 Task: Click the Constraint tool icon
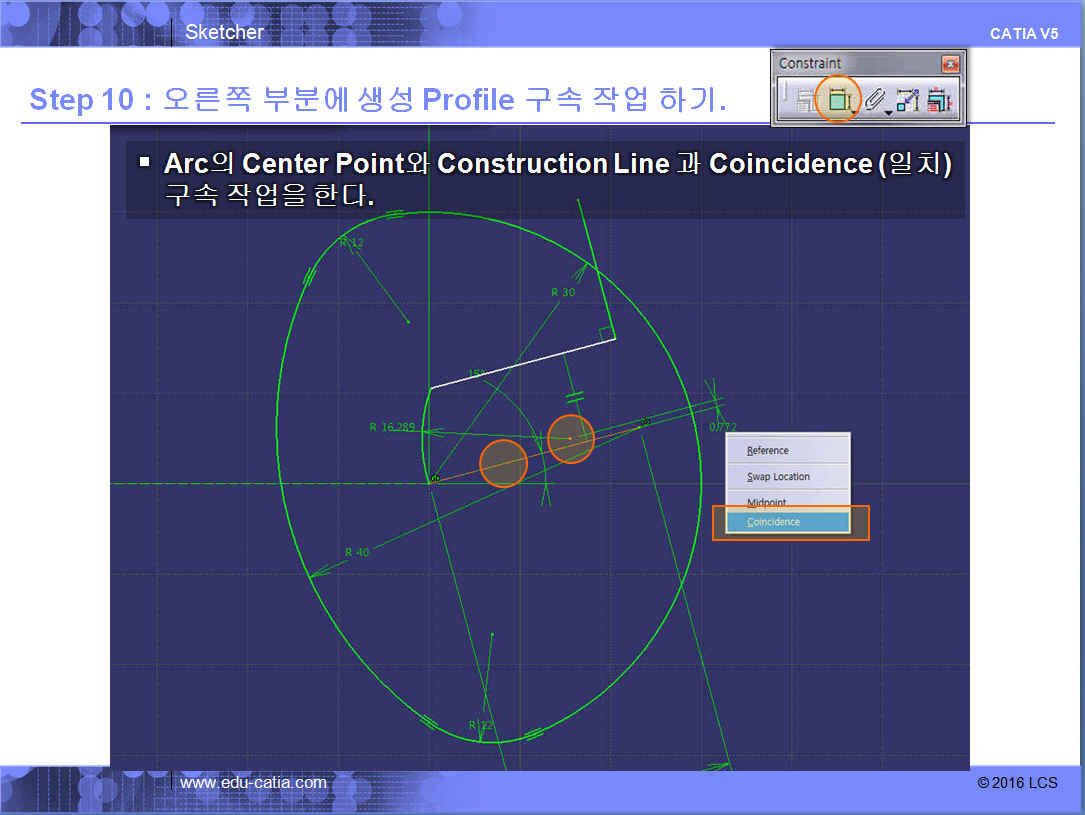838,99
